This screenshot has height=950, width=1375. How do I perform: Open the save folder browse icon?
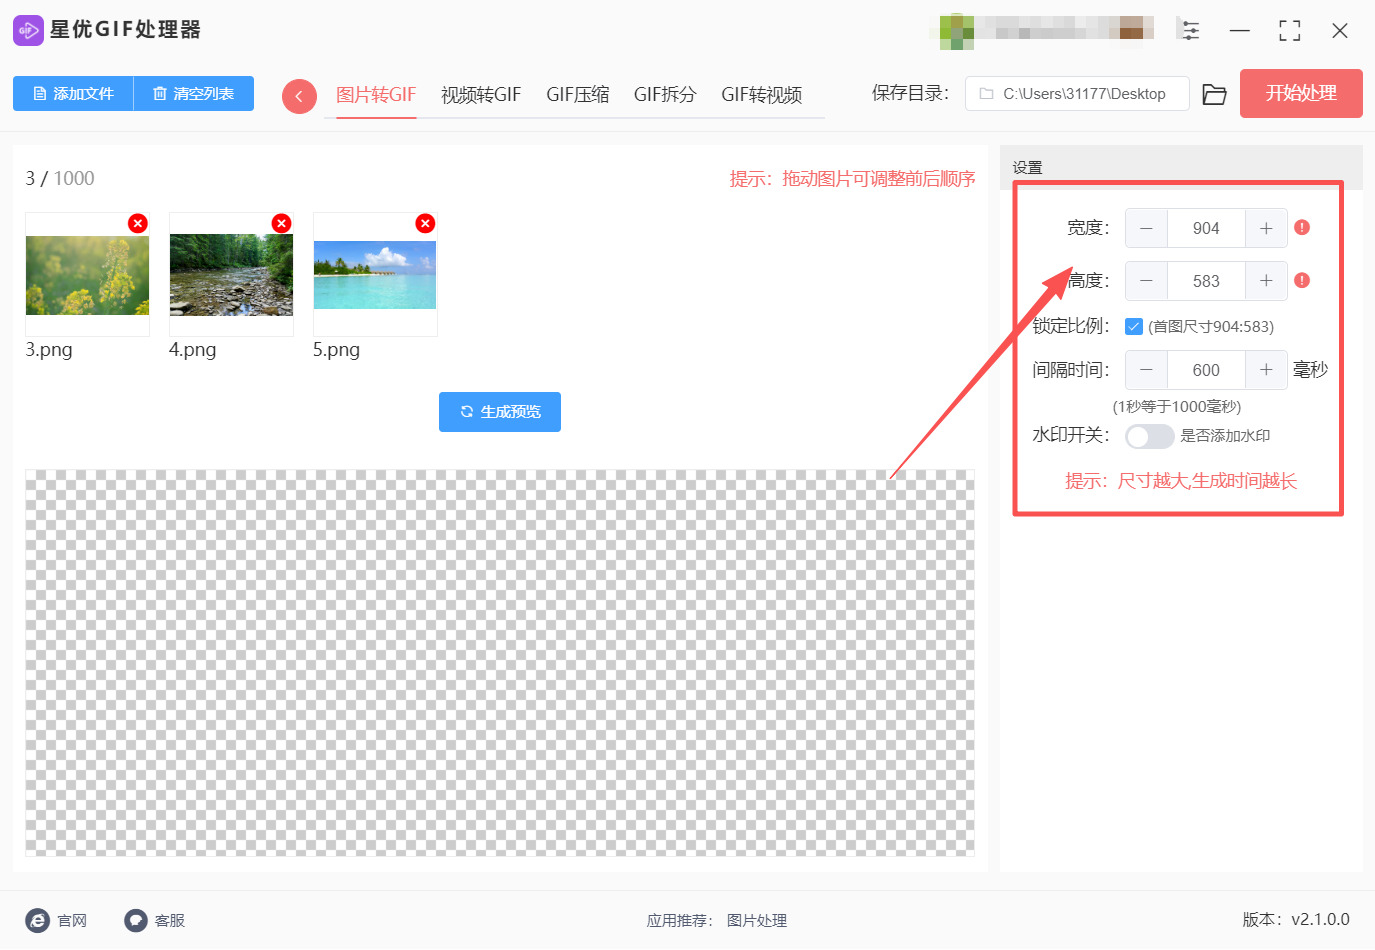tap(1215, 94)
